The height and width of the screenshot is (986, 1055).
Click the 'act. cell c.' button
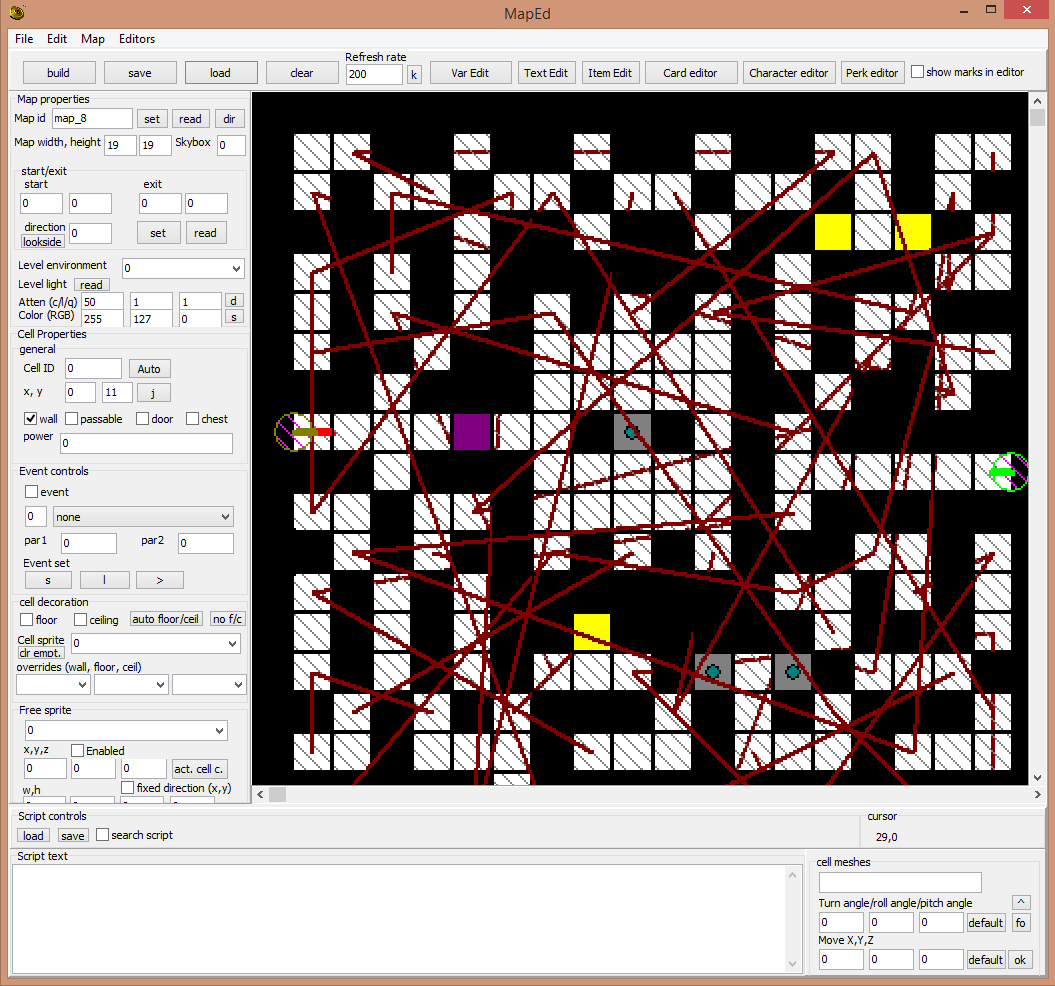pyautogui.click(x=198, y=769)
